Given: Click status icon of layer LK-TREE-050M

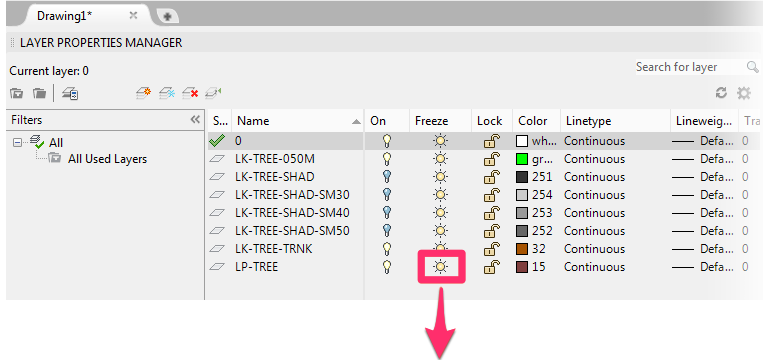Looking at the screenshot, I should [217, 159].
